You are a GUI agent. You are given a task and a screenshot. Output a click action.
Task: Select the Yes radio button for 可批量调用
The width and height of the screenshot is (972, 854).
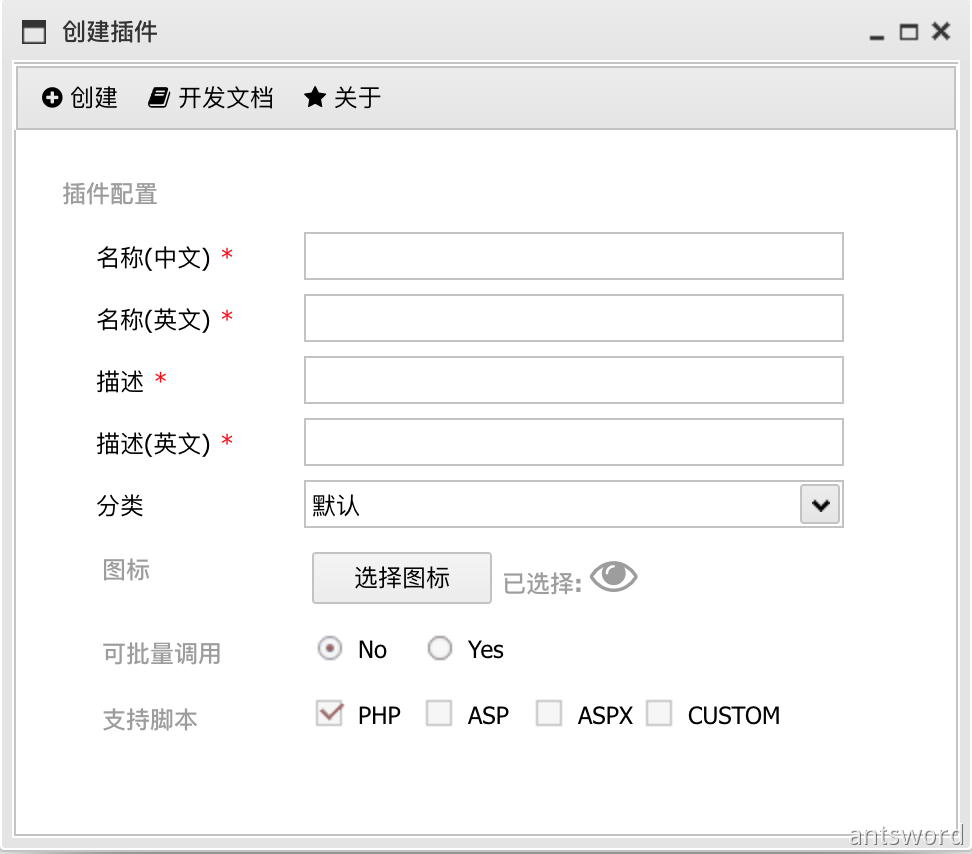440,649
